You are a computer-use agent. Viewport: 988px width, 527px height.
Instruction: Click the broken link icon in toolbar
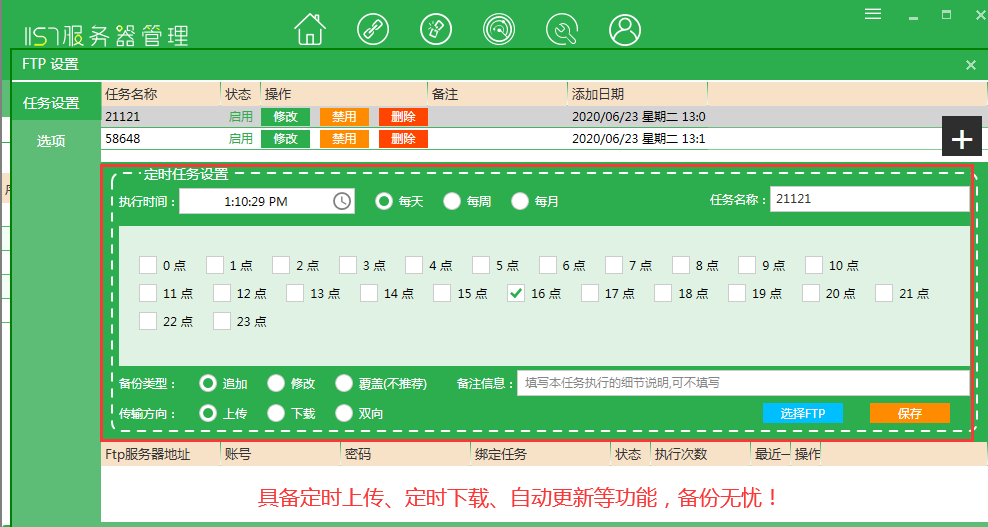435,30
